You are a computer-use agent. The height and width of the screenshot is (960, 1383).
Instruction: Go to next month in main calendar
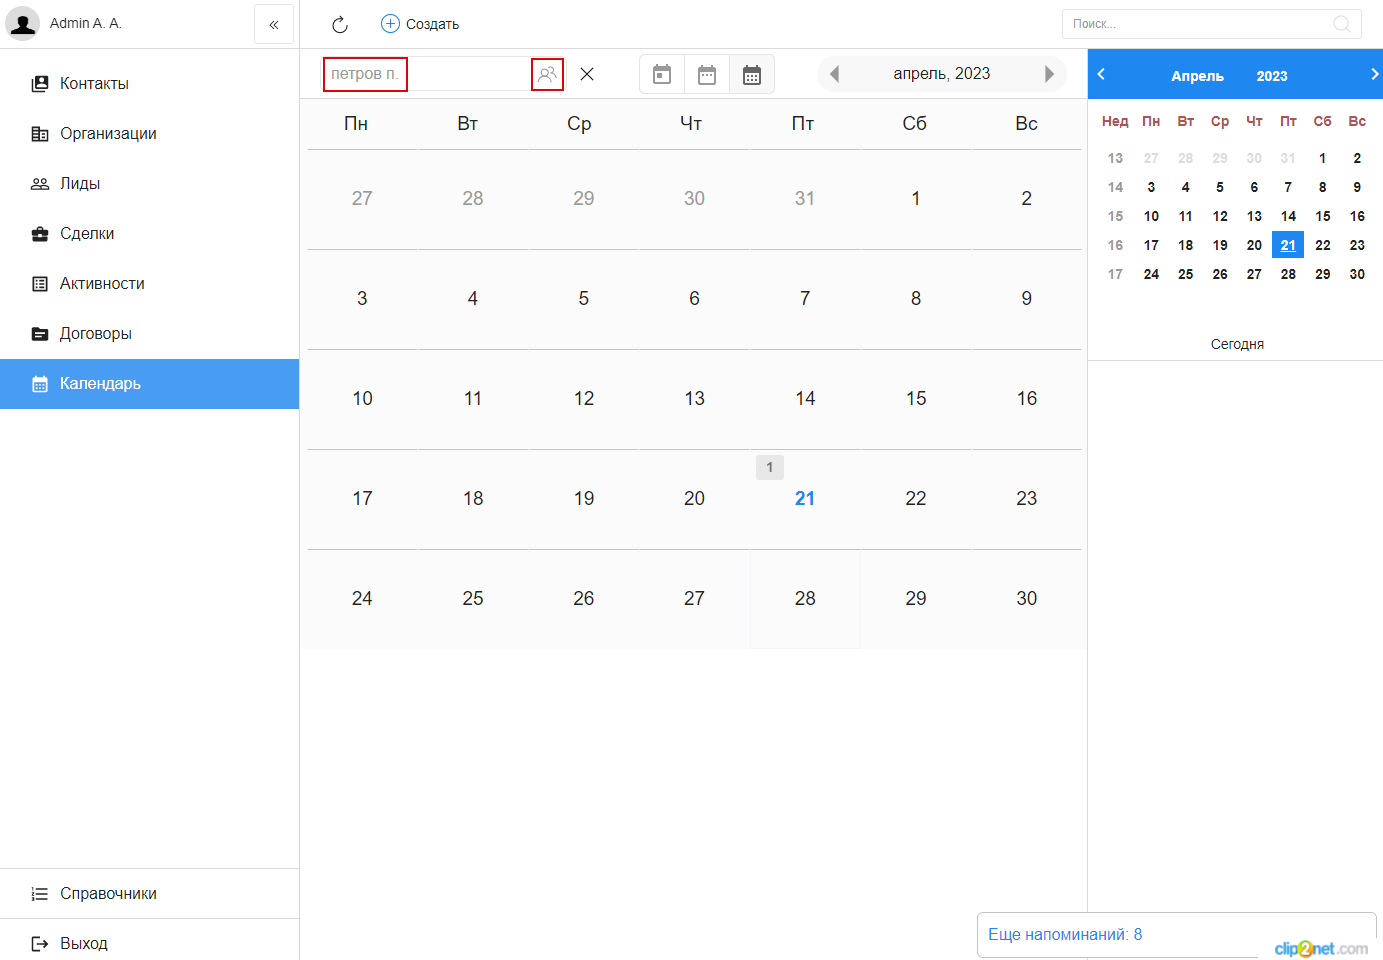click(1049, 74)
